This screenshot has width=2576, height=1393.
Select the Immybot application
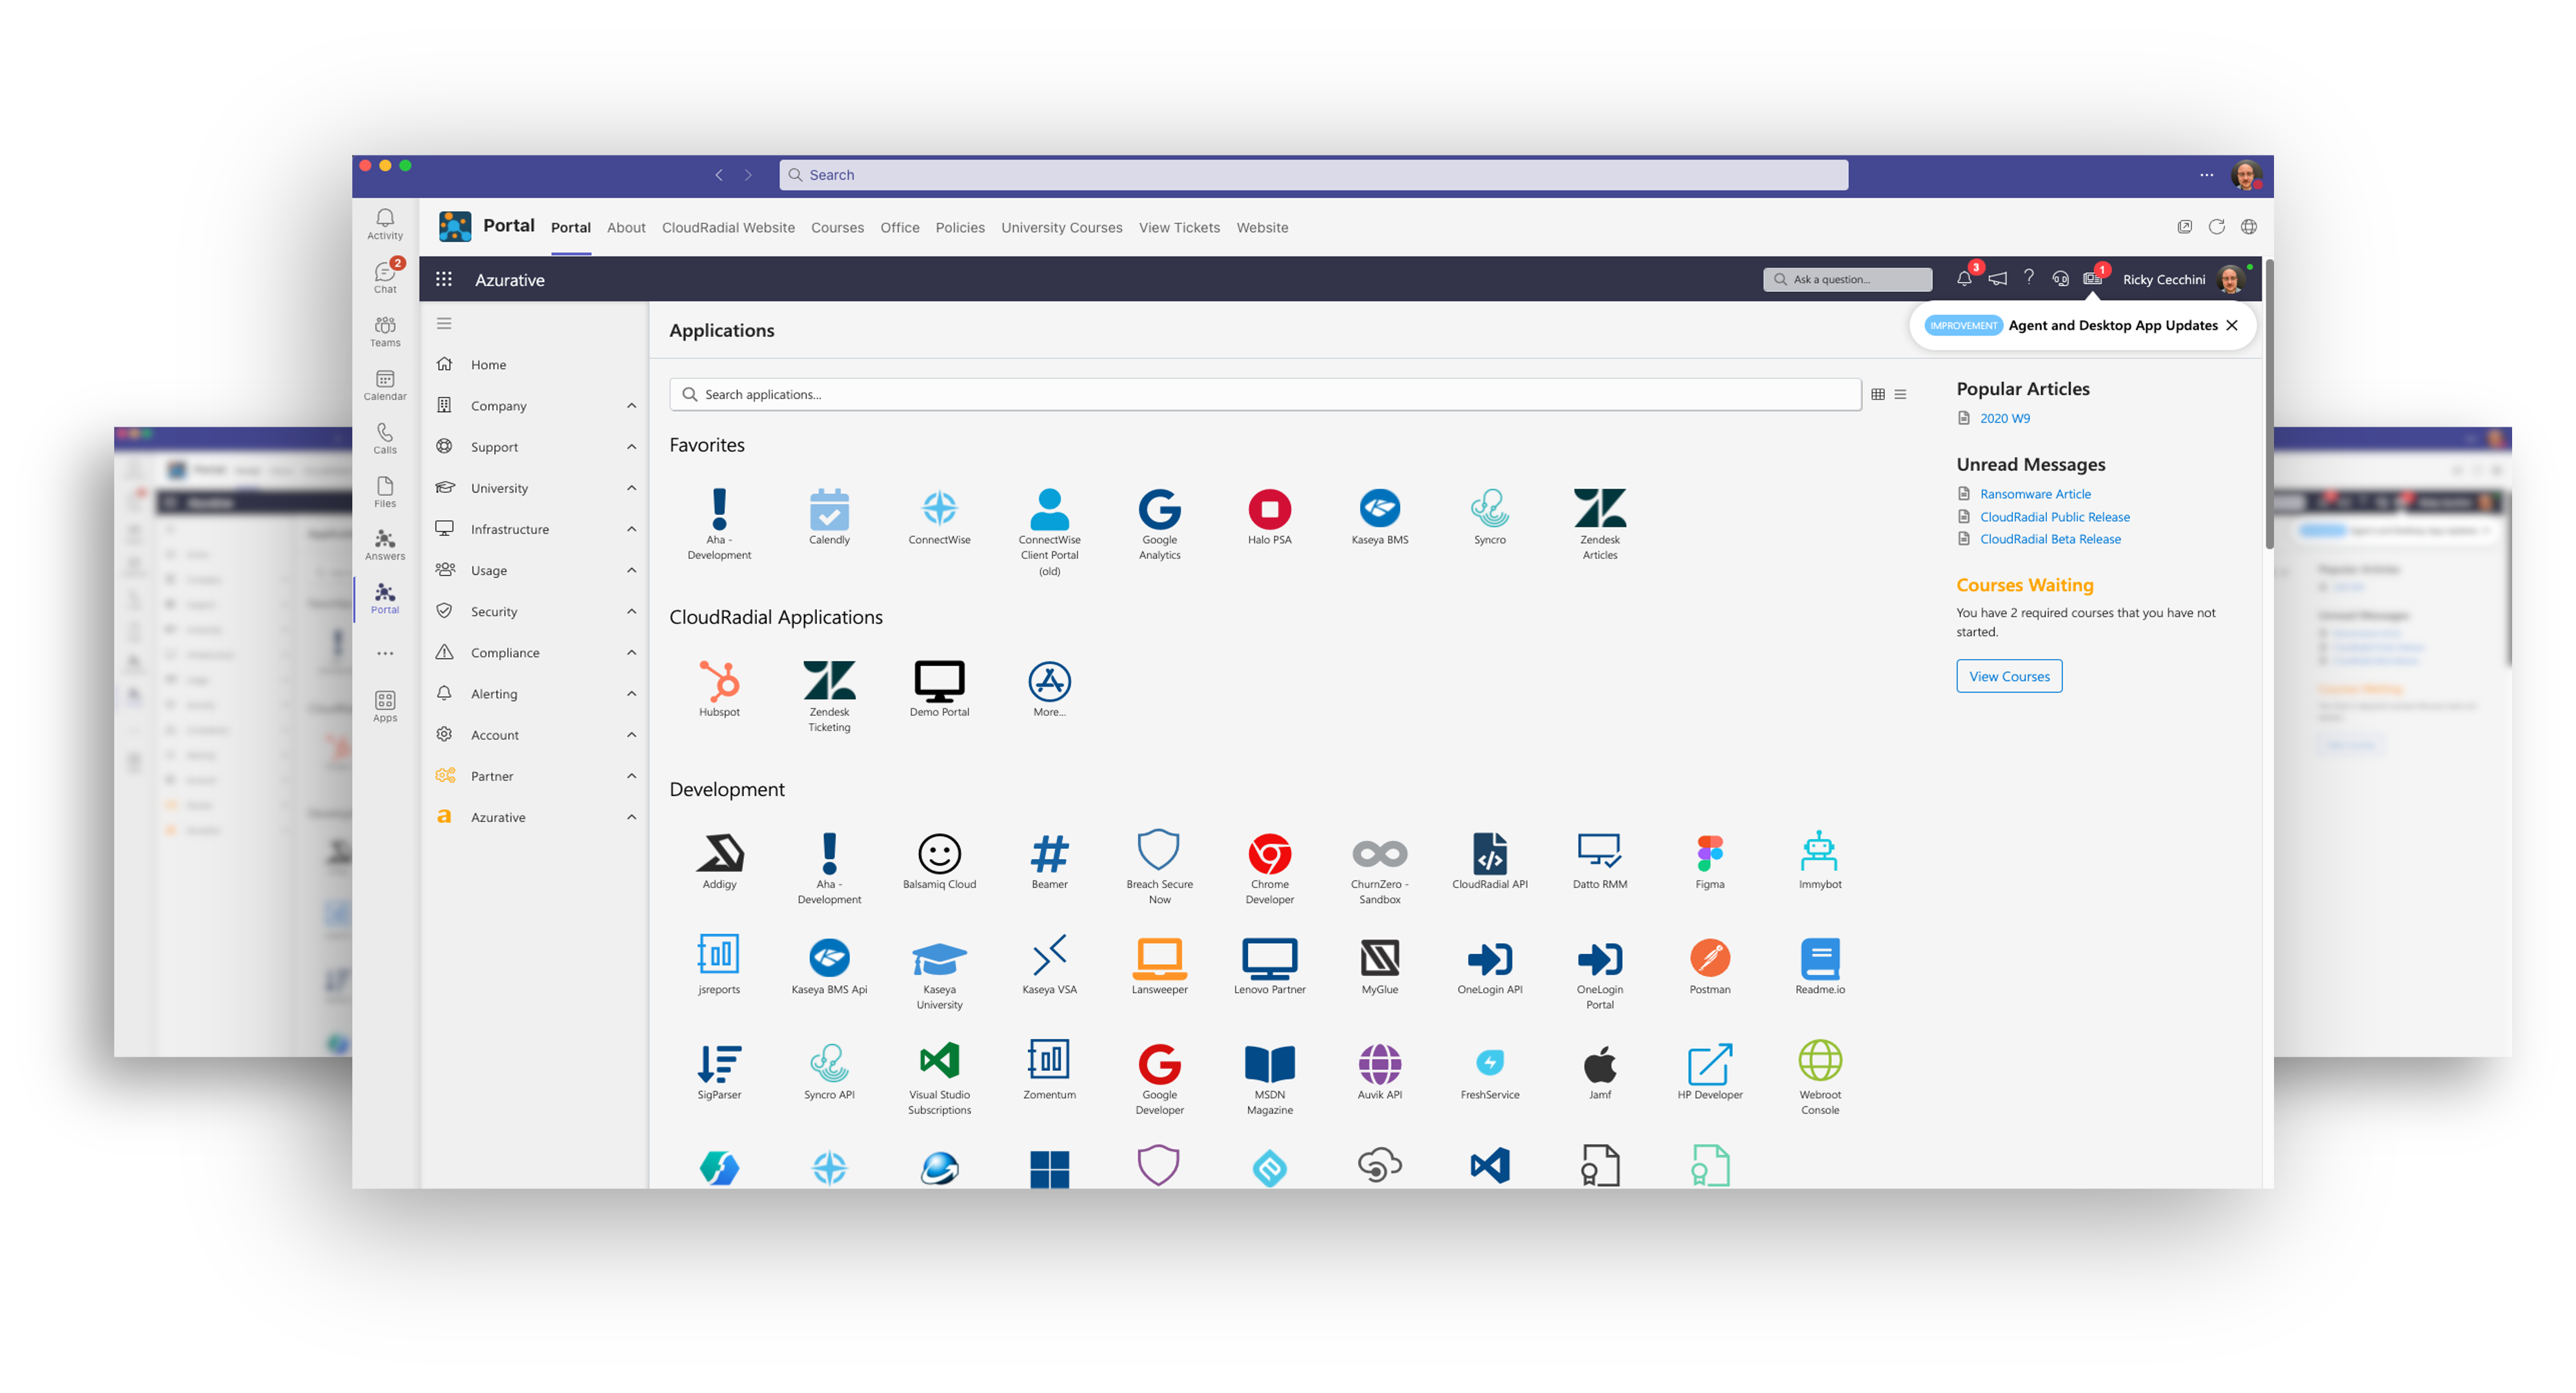pyautogui.click(x=1819, y=855)
